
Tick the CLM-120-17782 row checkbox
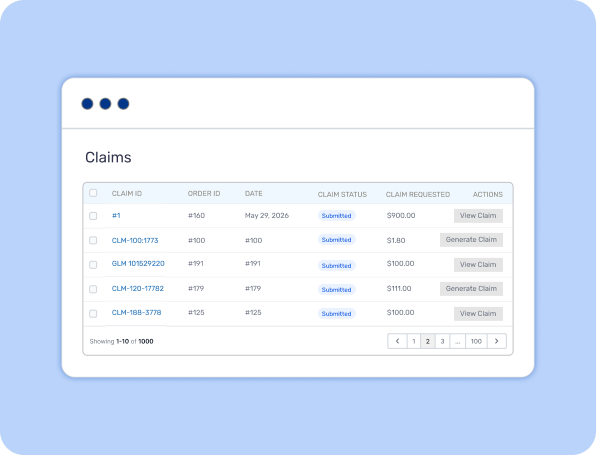(x=93, y=289)
